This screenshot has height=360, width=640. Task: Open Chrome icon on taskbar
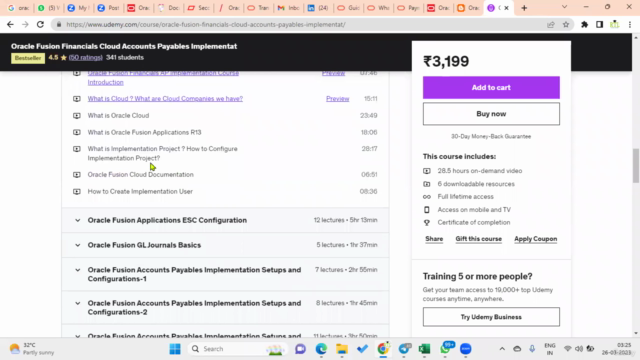(383, 349)
